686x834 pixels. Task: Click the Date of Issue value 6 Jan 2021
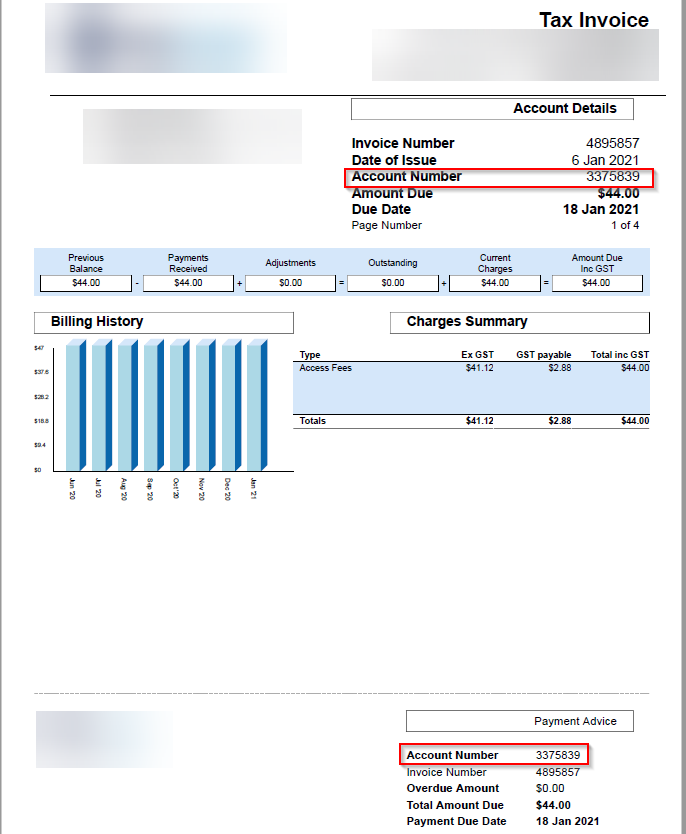[x=605, y=160]
